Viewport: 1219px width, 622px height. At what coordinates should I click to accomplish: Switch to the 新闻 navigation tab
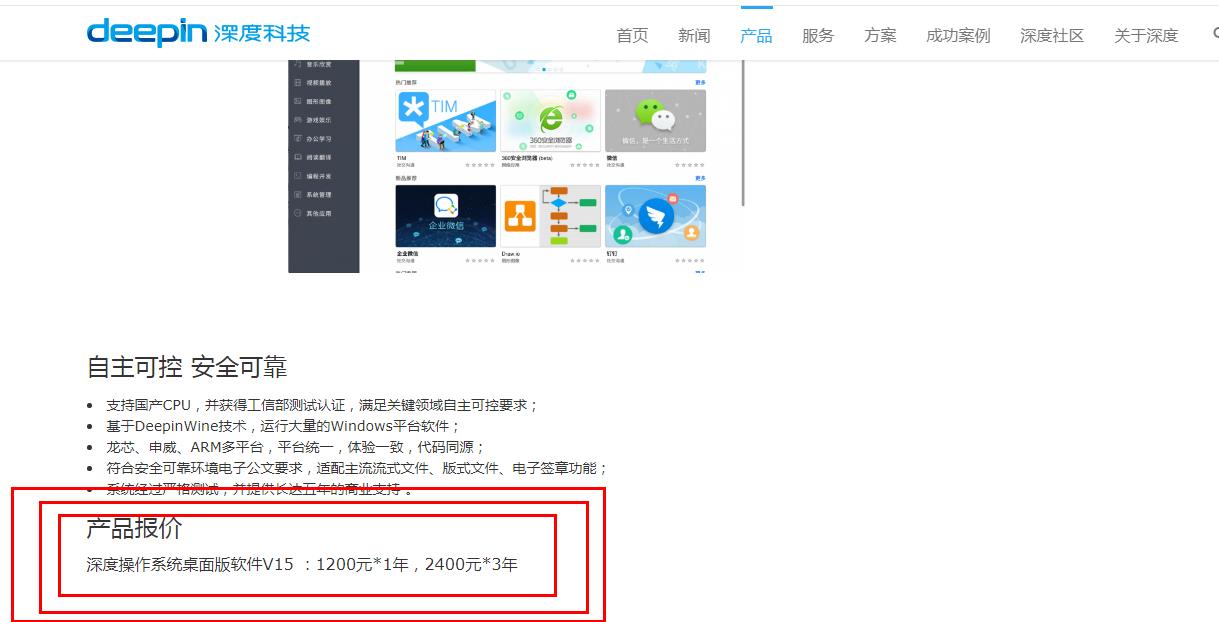point(694,34)
